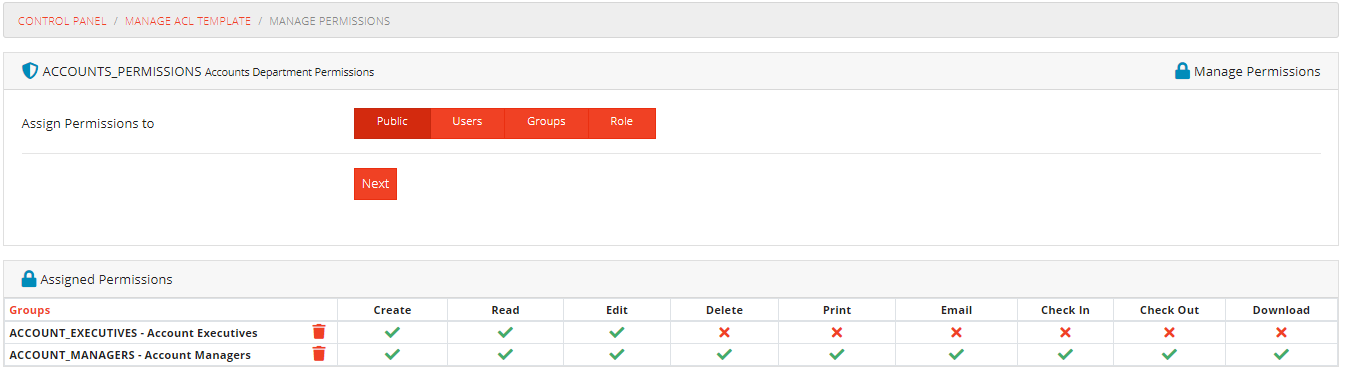The width and height of the screenshot is (1345, 376).
Task: Click Print cross for Account Executives
Action: (837, 332)
